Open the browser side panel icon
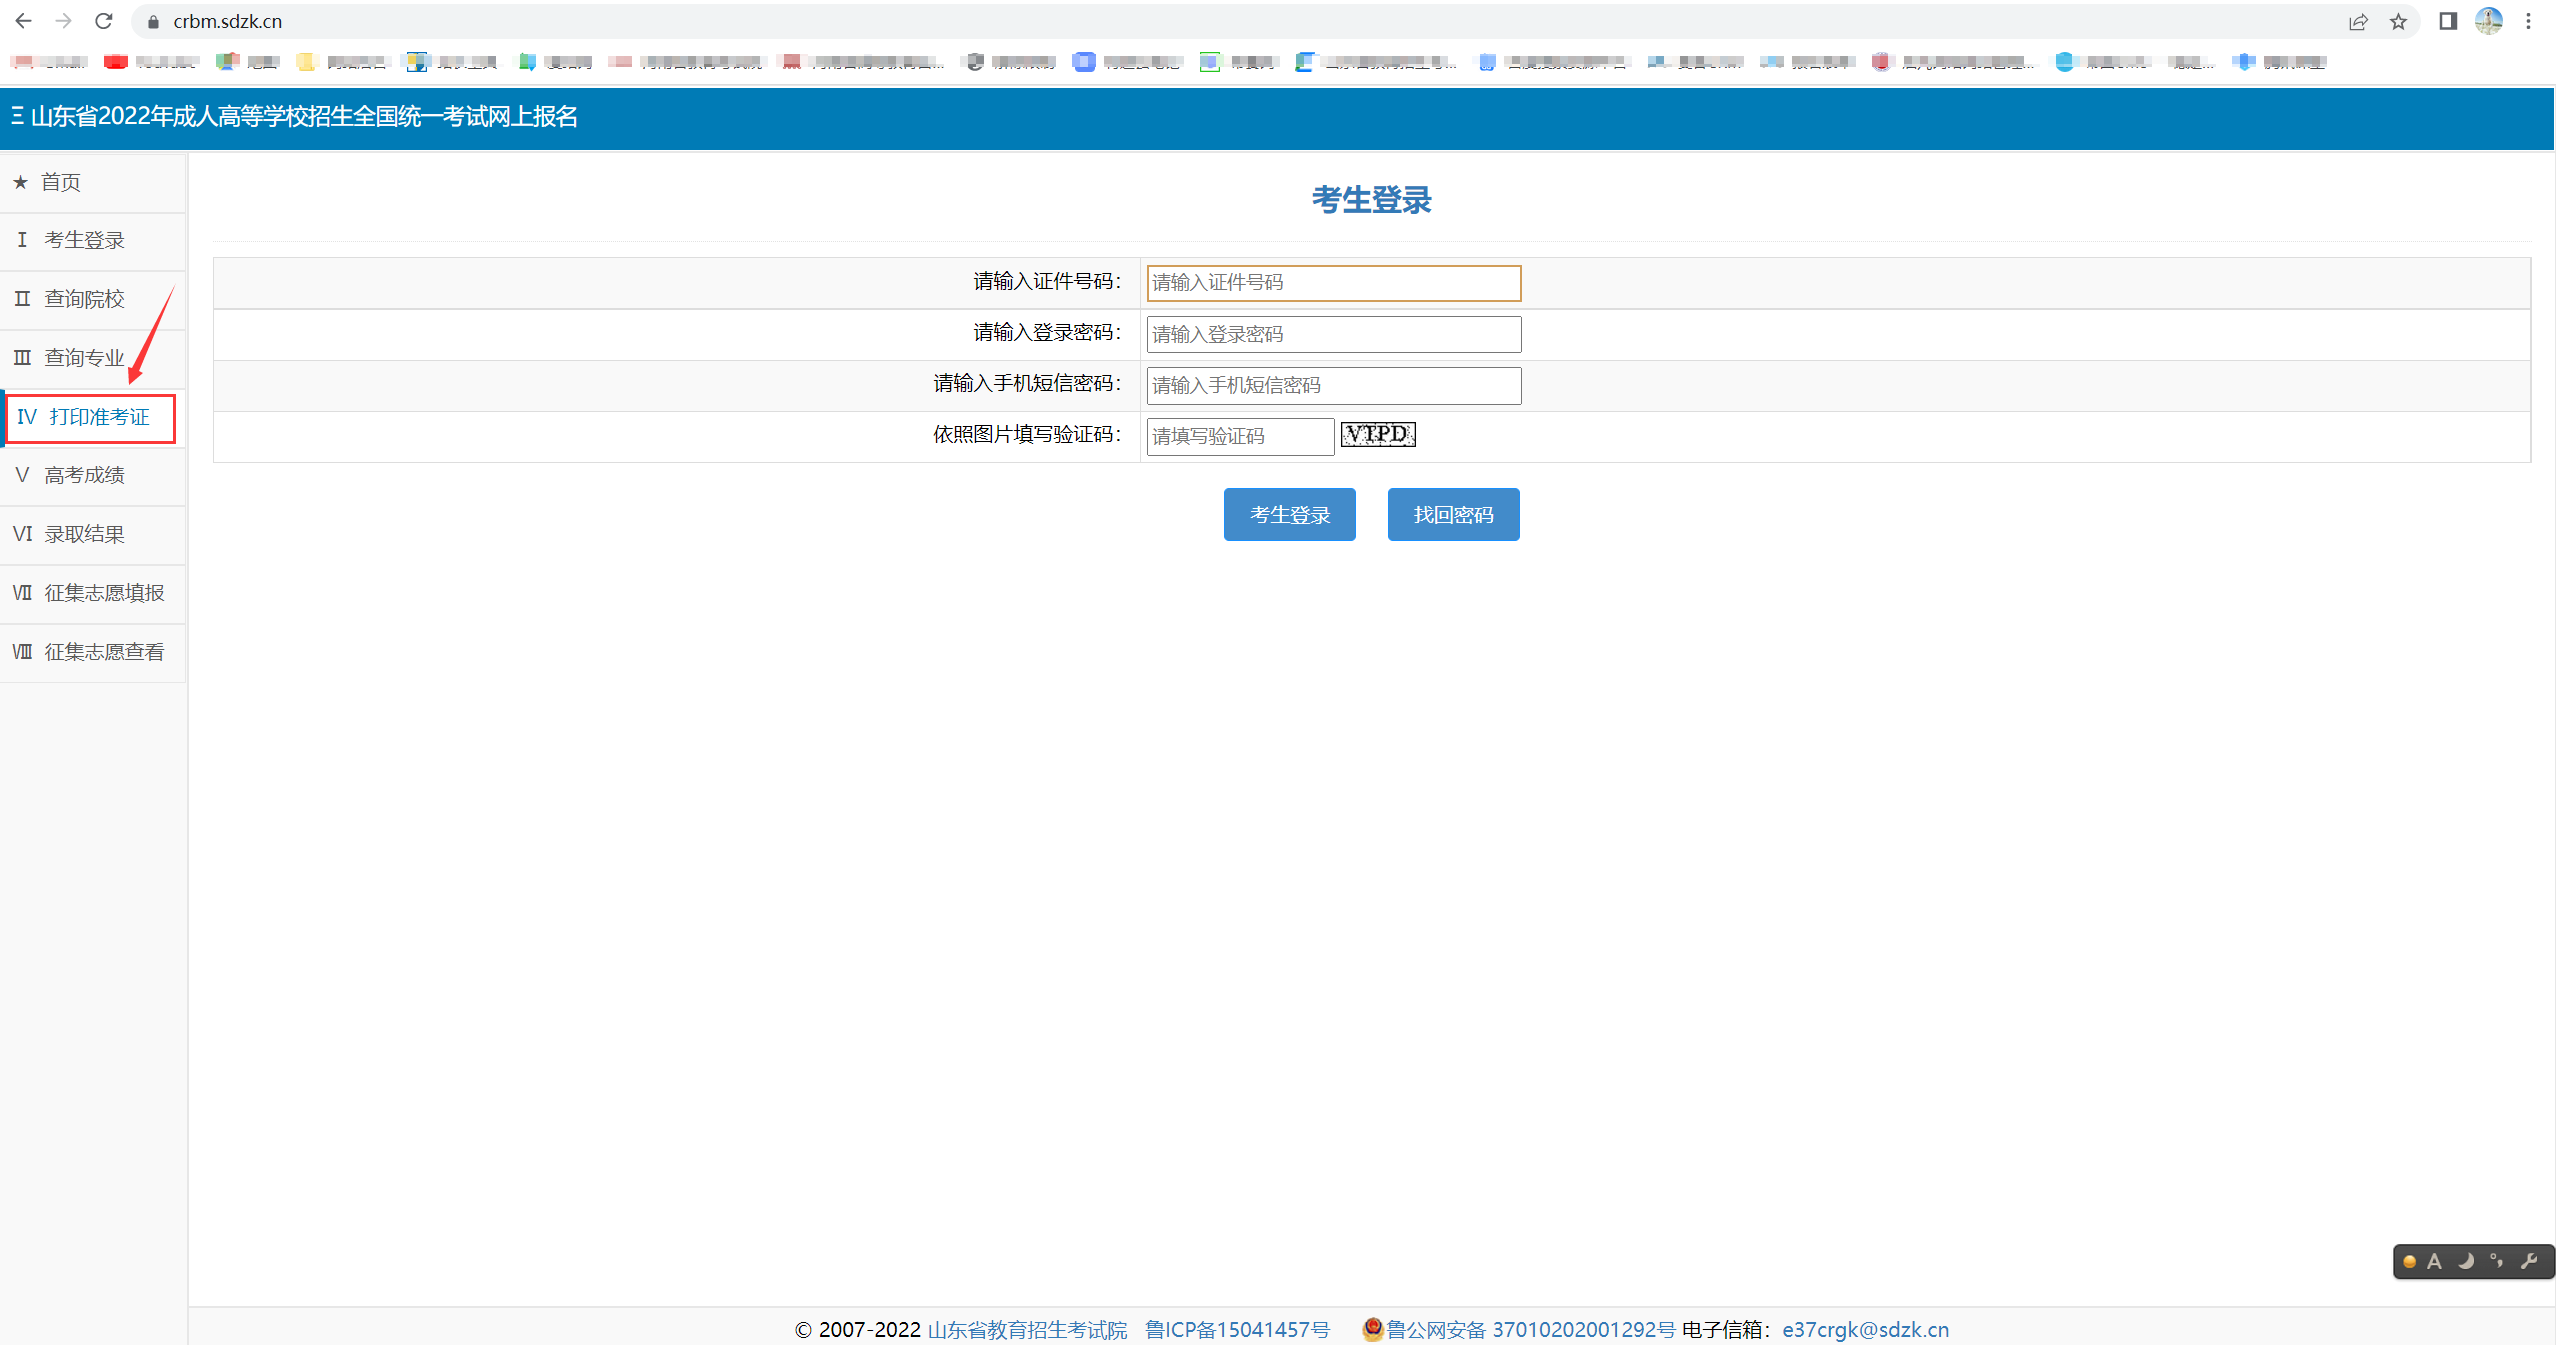The height and width of the screenshot is (1345, 2556). pyautogui.click(x=2448, y=21)
